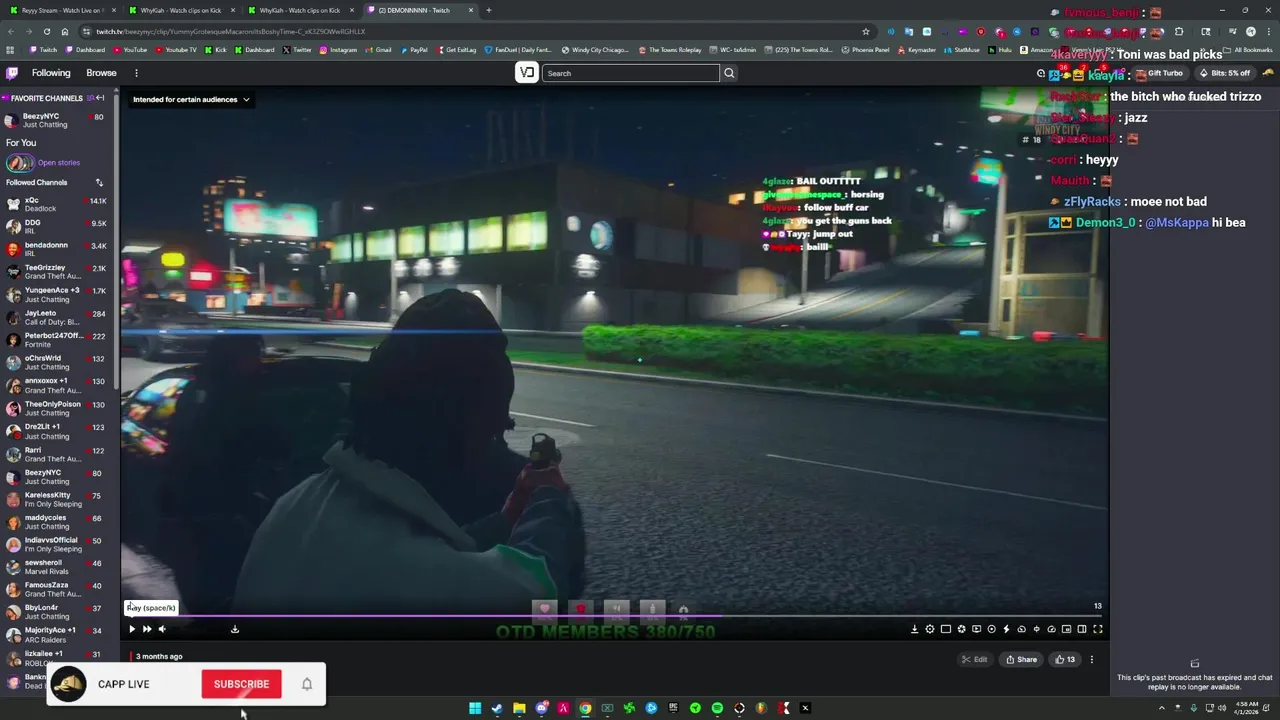1280x720 pixels.
Task: Click the fast-forward icon in player controls
Action: 147,629
